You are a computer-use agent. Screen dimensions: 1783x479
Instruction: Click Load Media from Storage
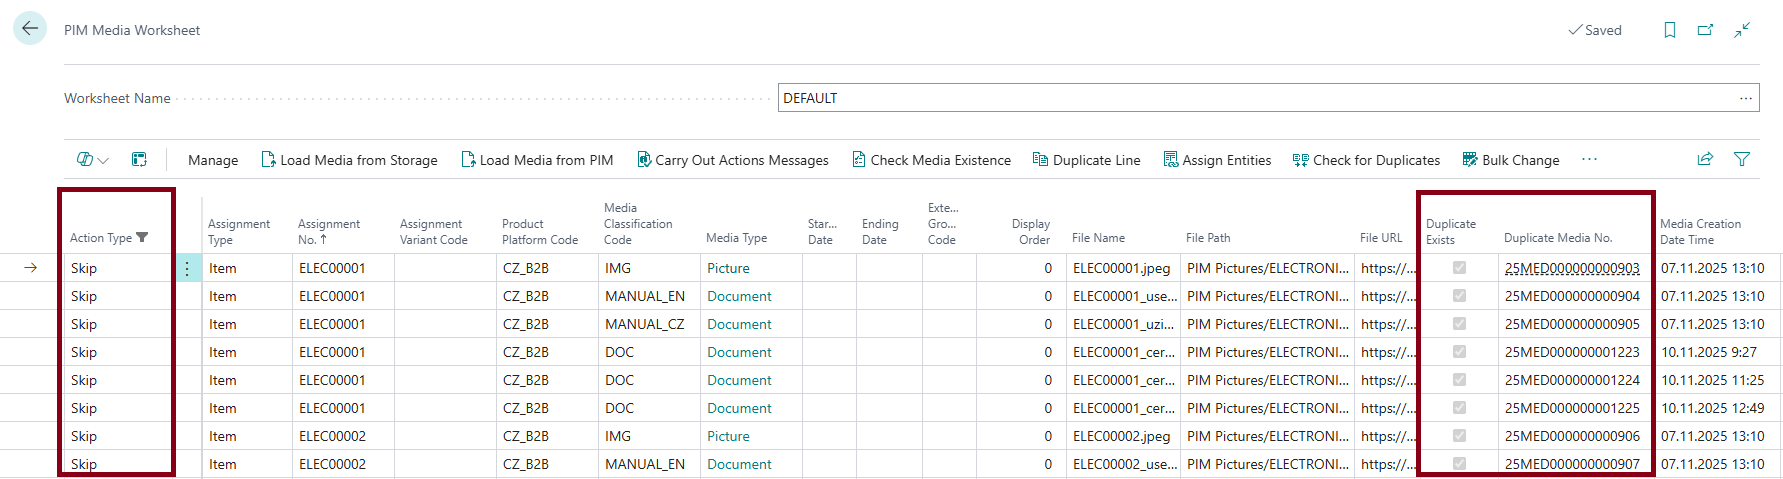coord(349,160)
